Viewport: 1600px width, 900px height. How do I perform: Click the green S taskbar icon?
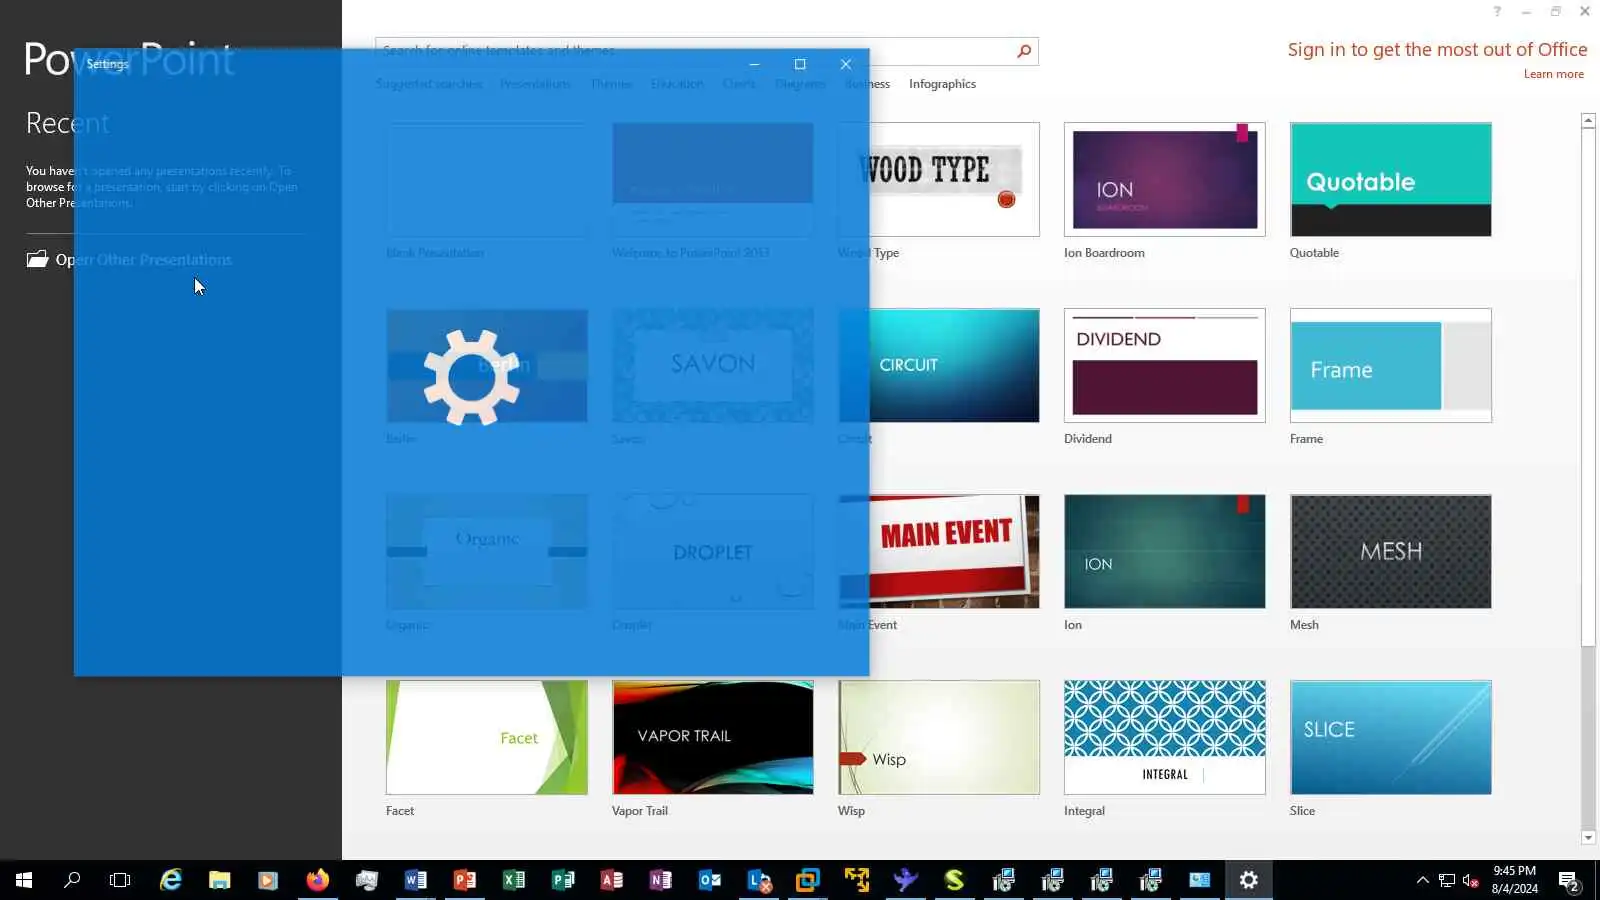[955, 880]
